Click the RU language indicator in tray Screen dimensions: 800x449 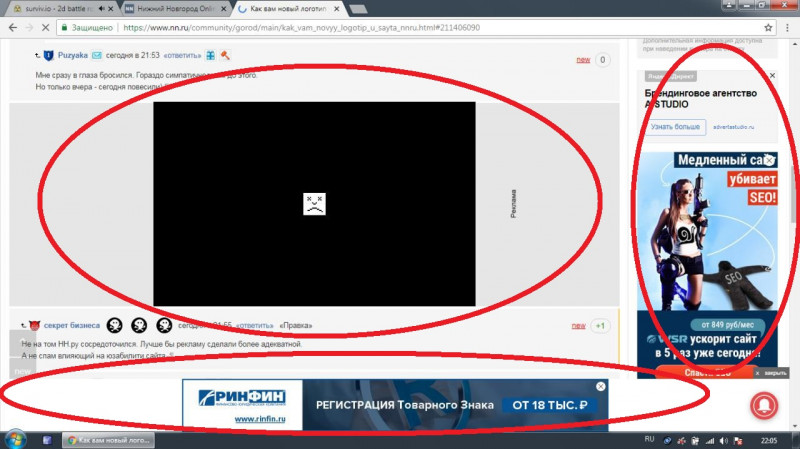point(647,440)
